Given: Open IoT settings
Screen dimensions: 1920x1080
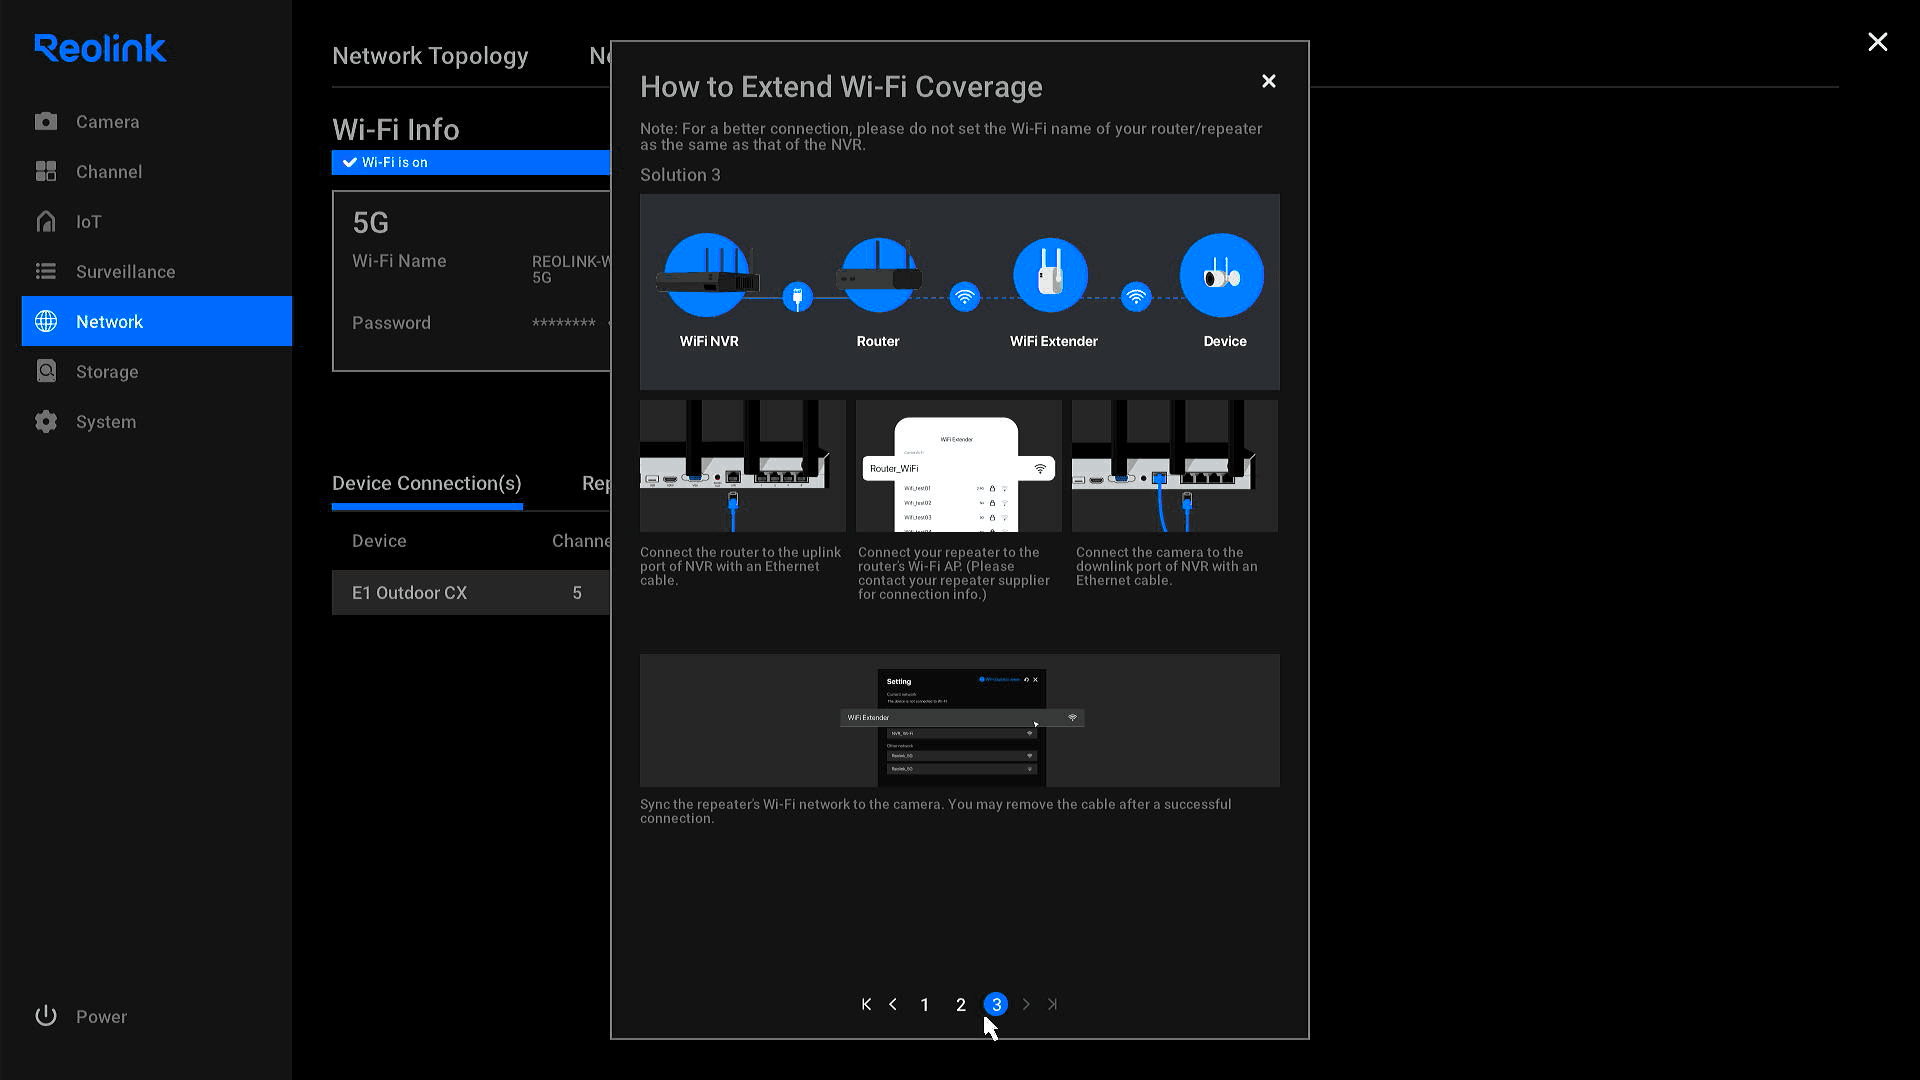Looking at the screenshot, I should 88,221.
